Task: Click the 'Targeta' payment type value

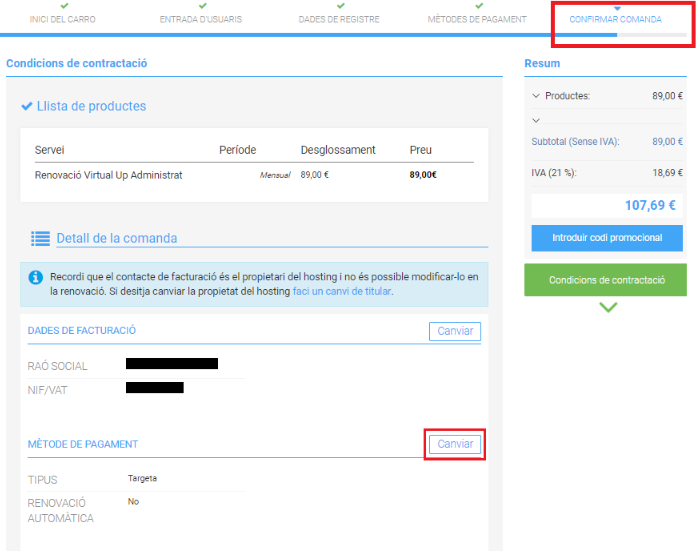Action: tap(142, 478)
